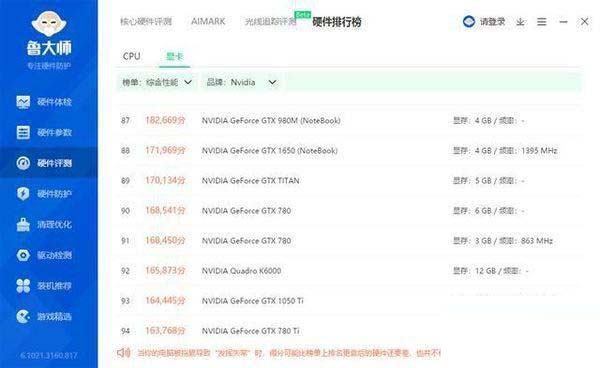Open the AIMARK tab
This screenshot has width=600, height=368.
click(x=208, y=21)
